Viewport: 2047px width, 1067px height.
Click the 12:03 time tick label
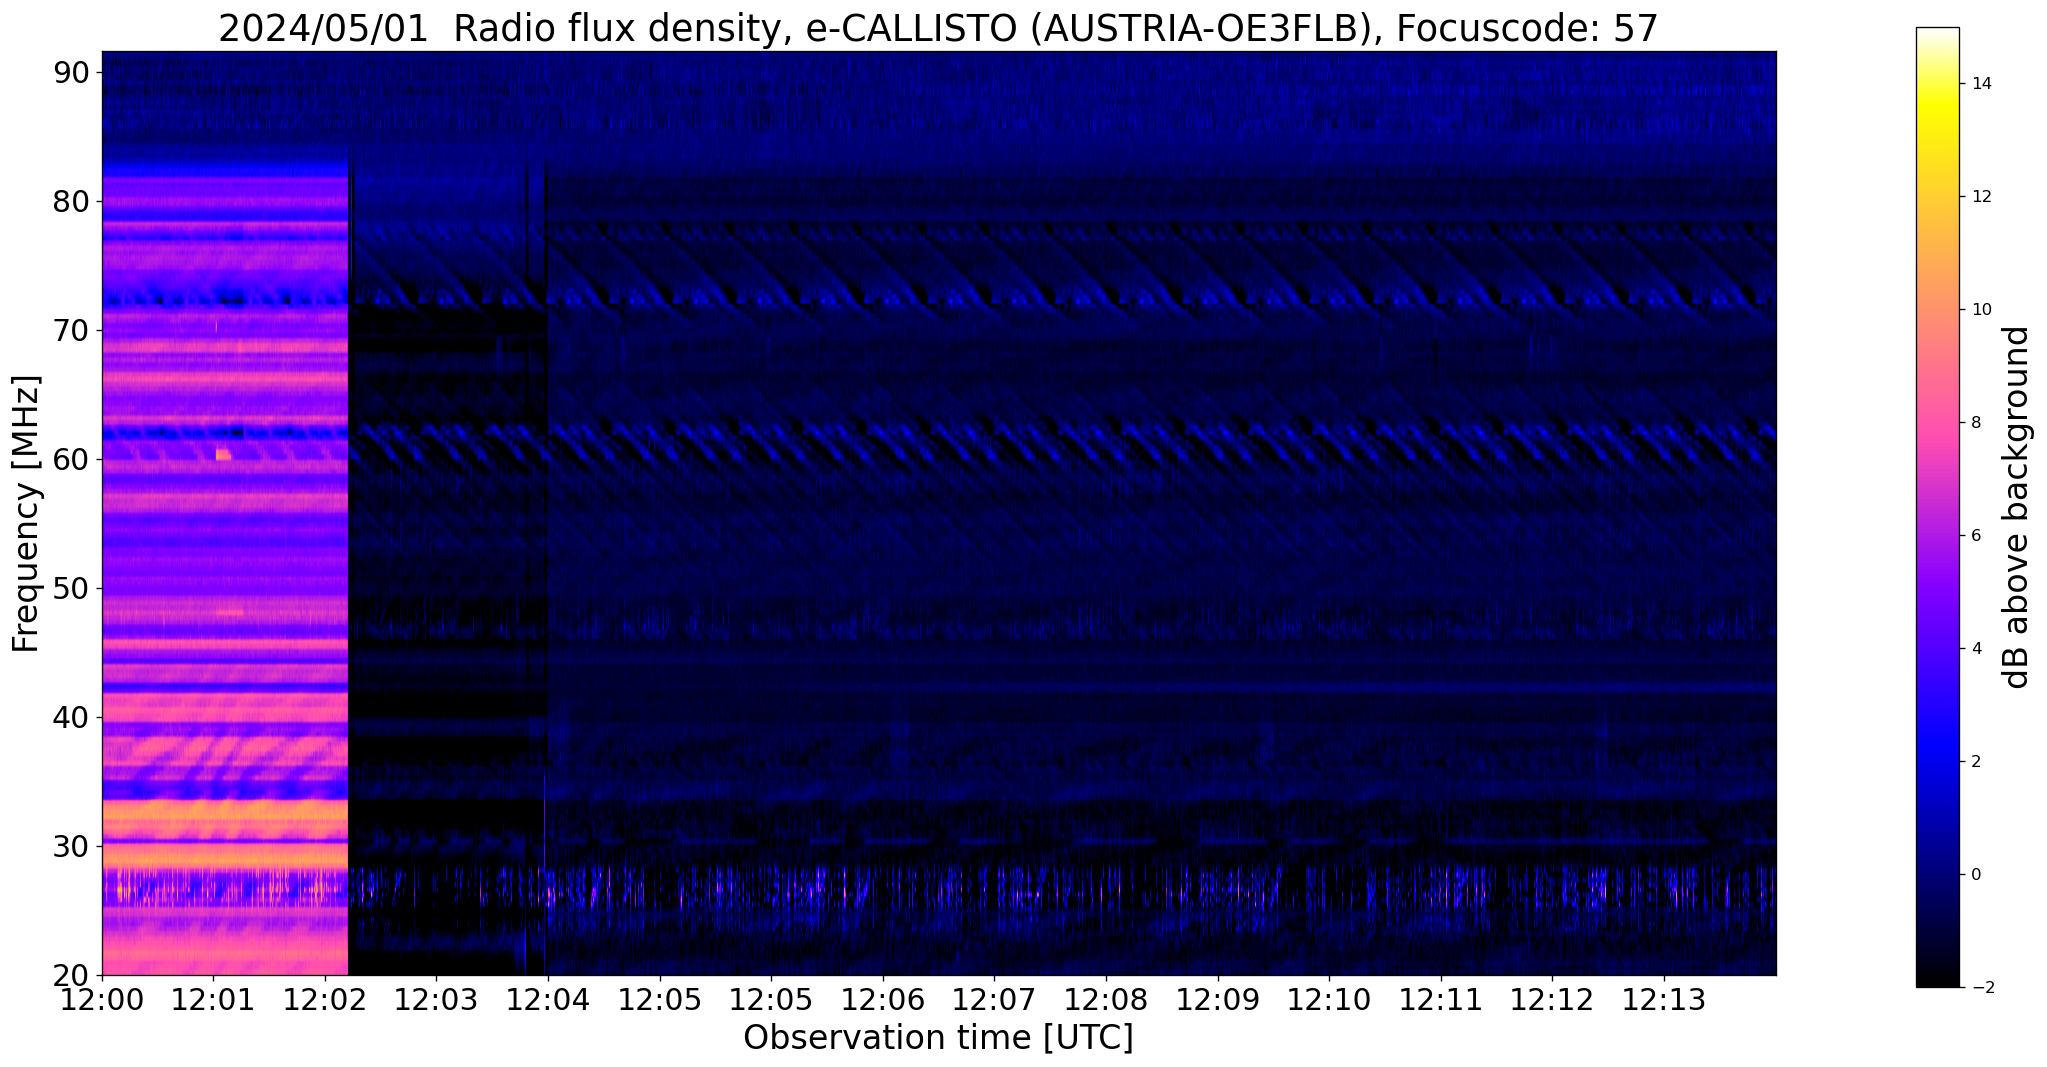(436, 1001)
